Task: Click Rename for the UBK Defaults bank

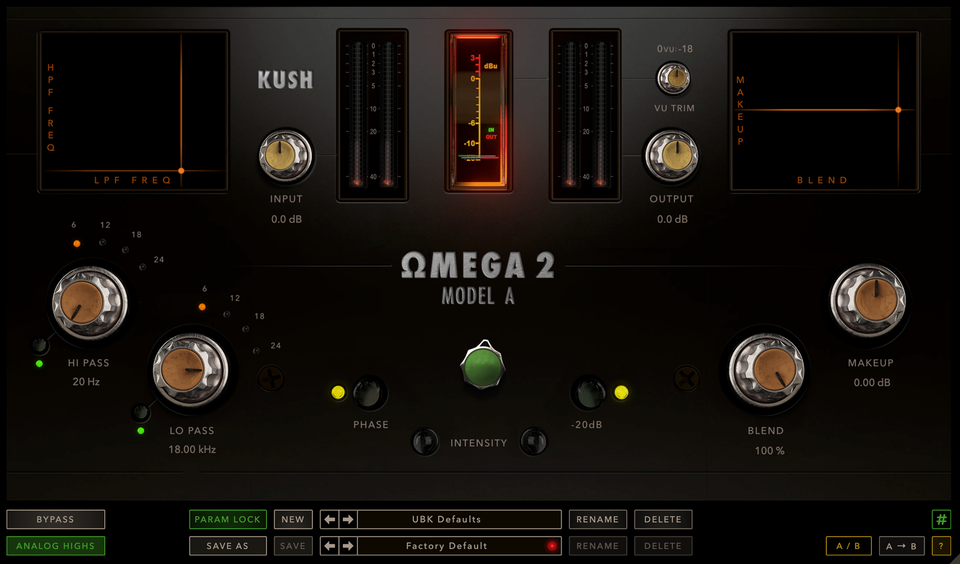Action: tap(598, 519)
